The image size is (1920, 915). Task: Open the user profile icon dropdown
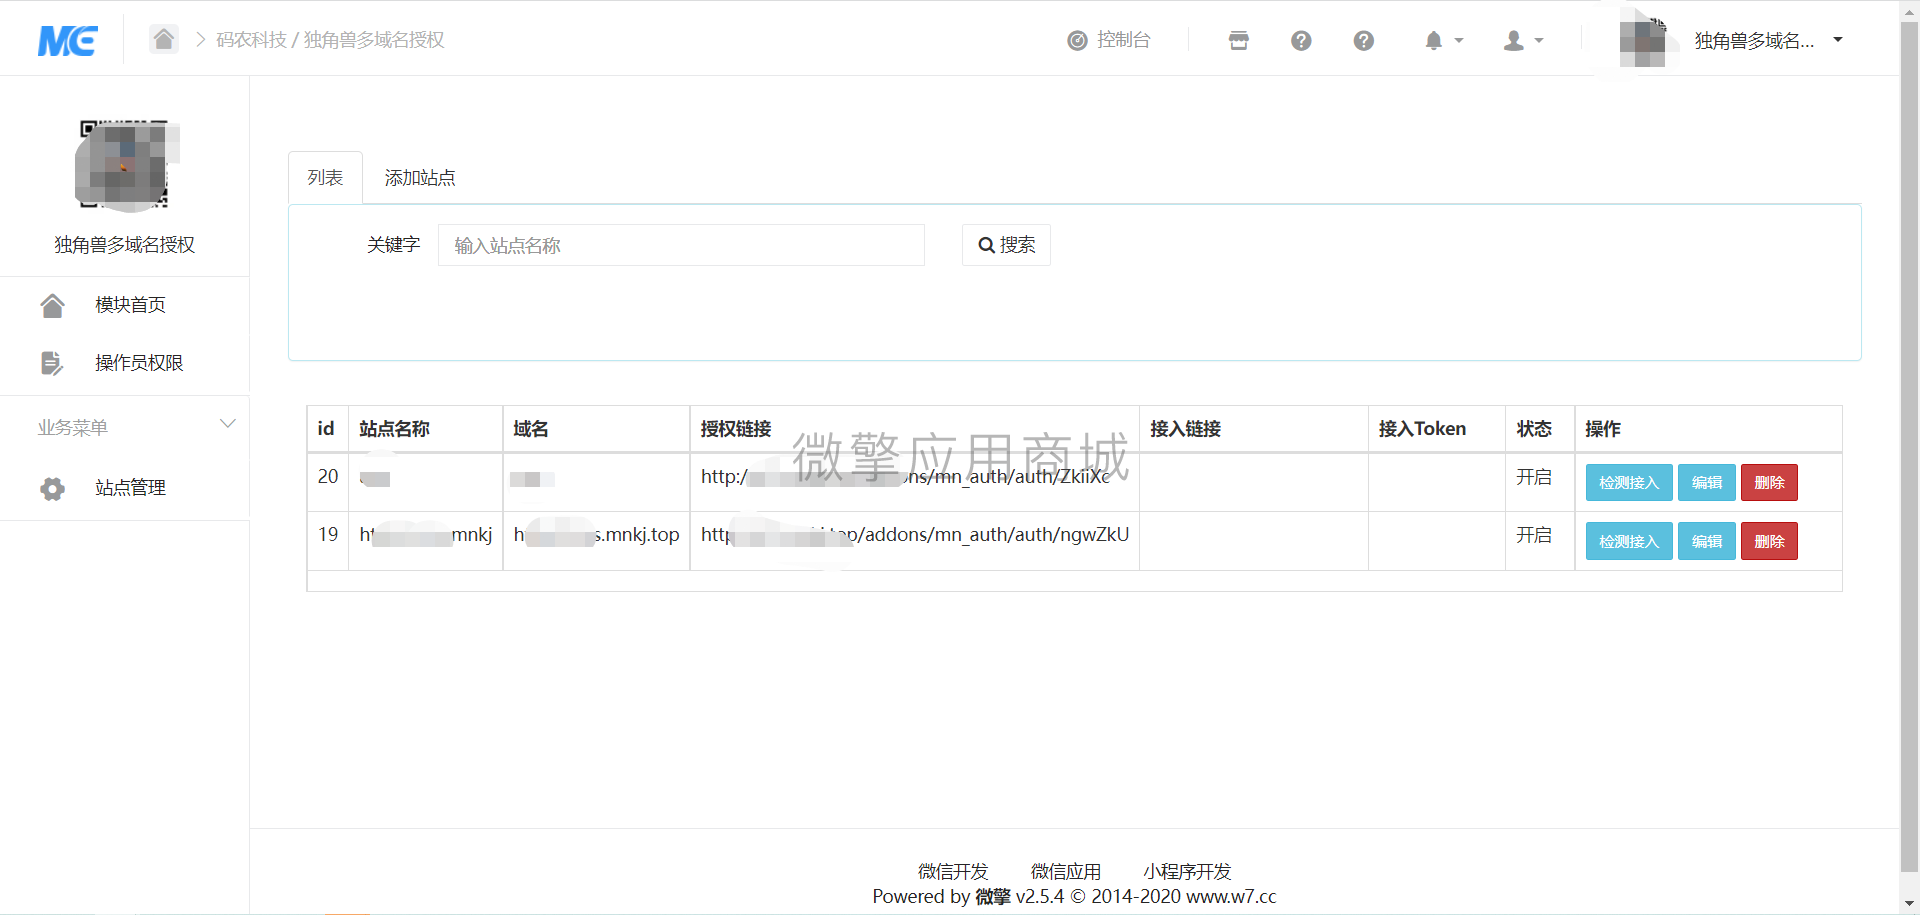(x=1524, y=40)
